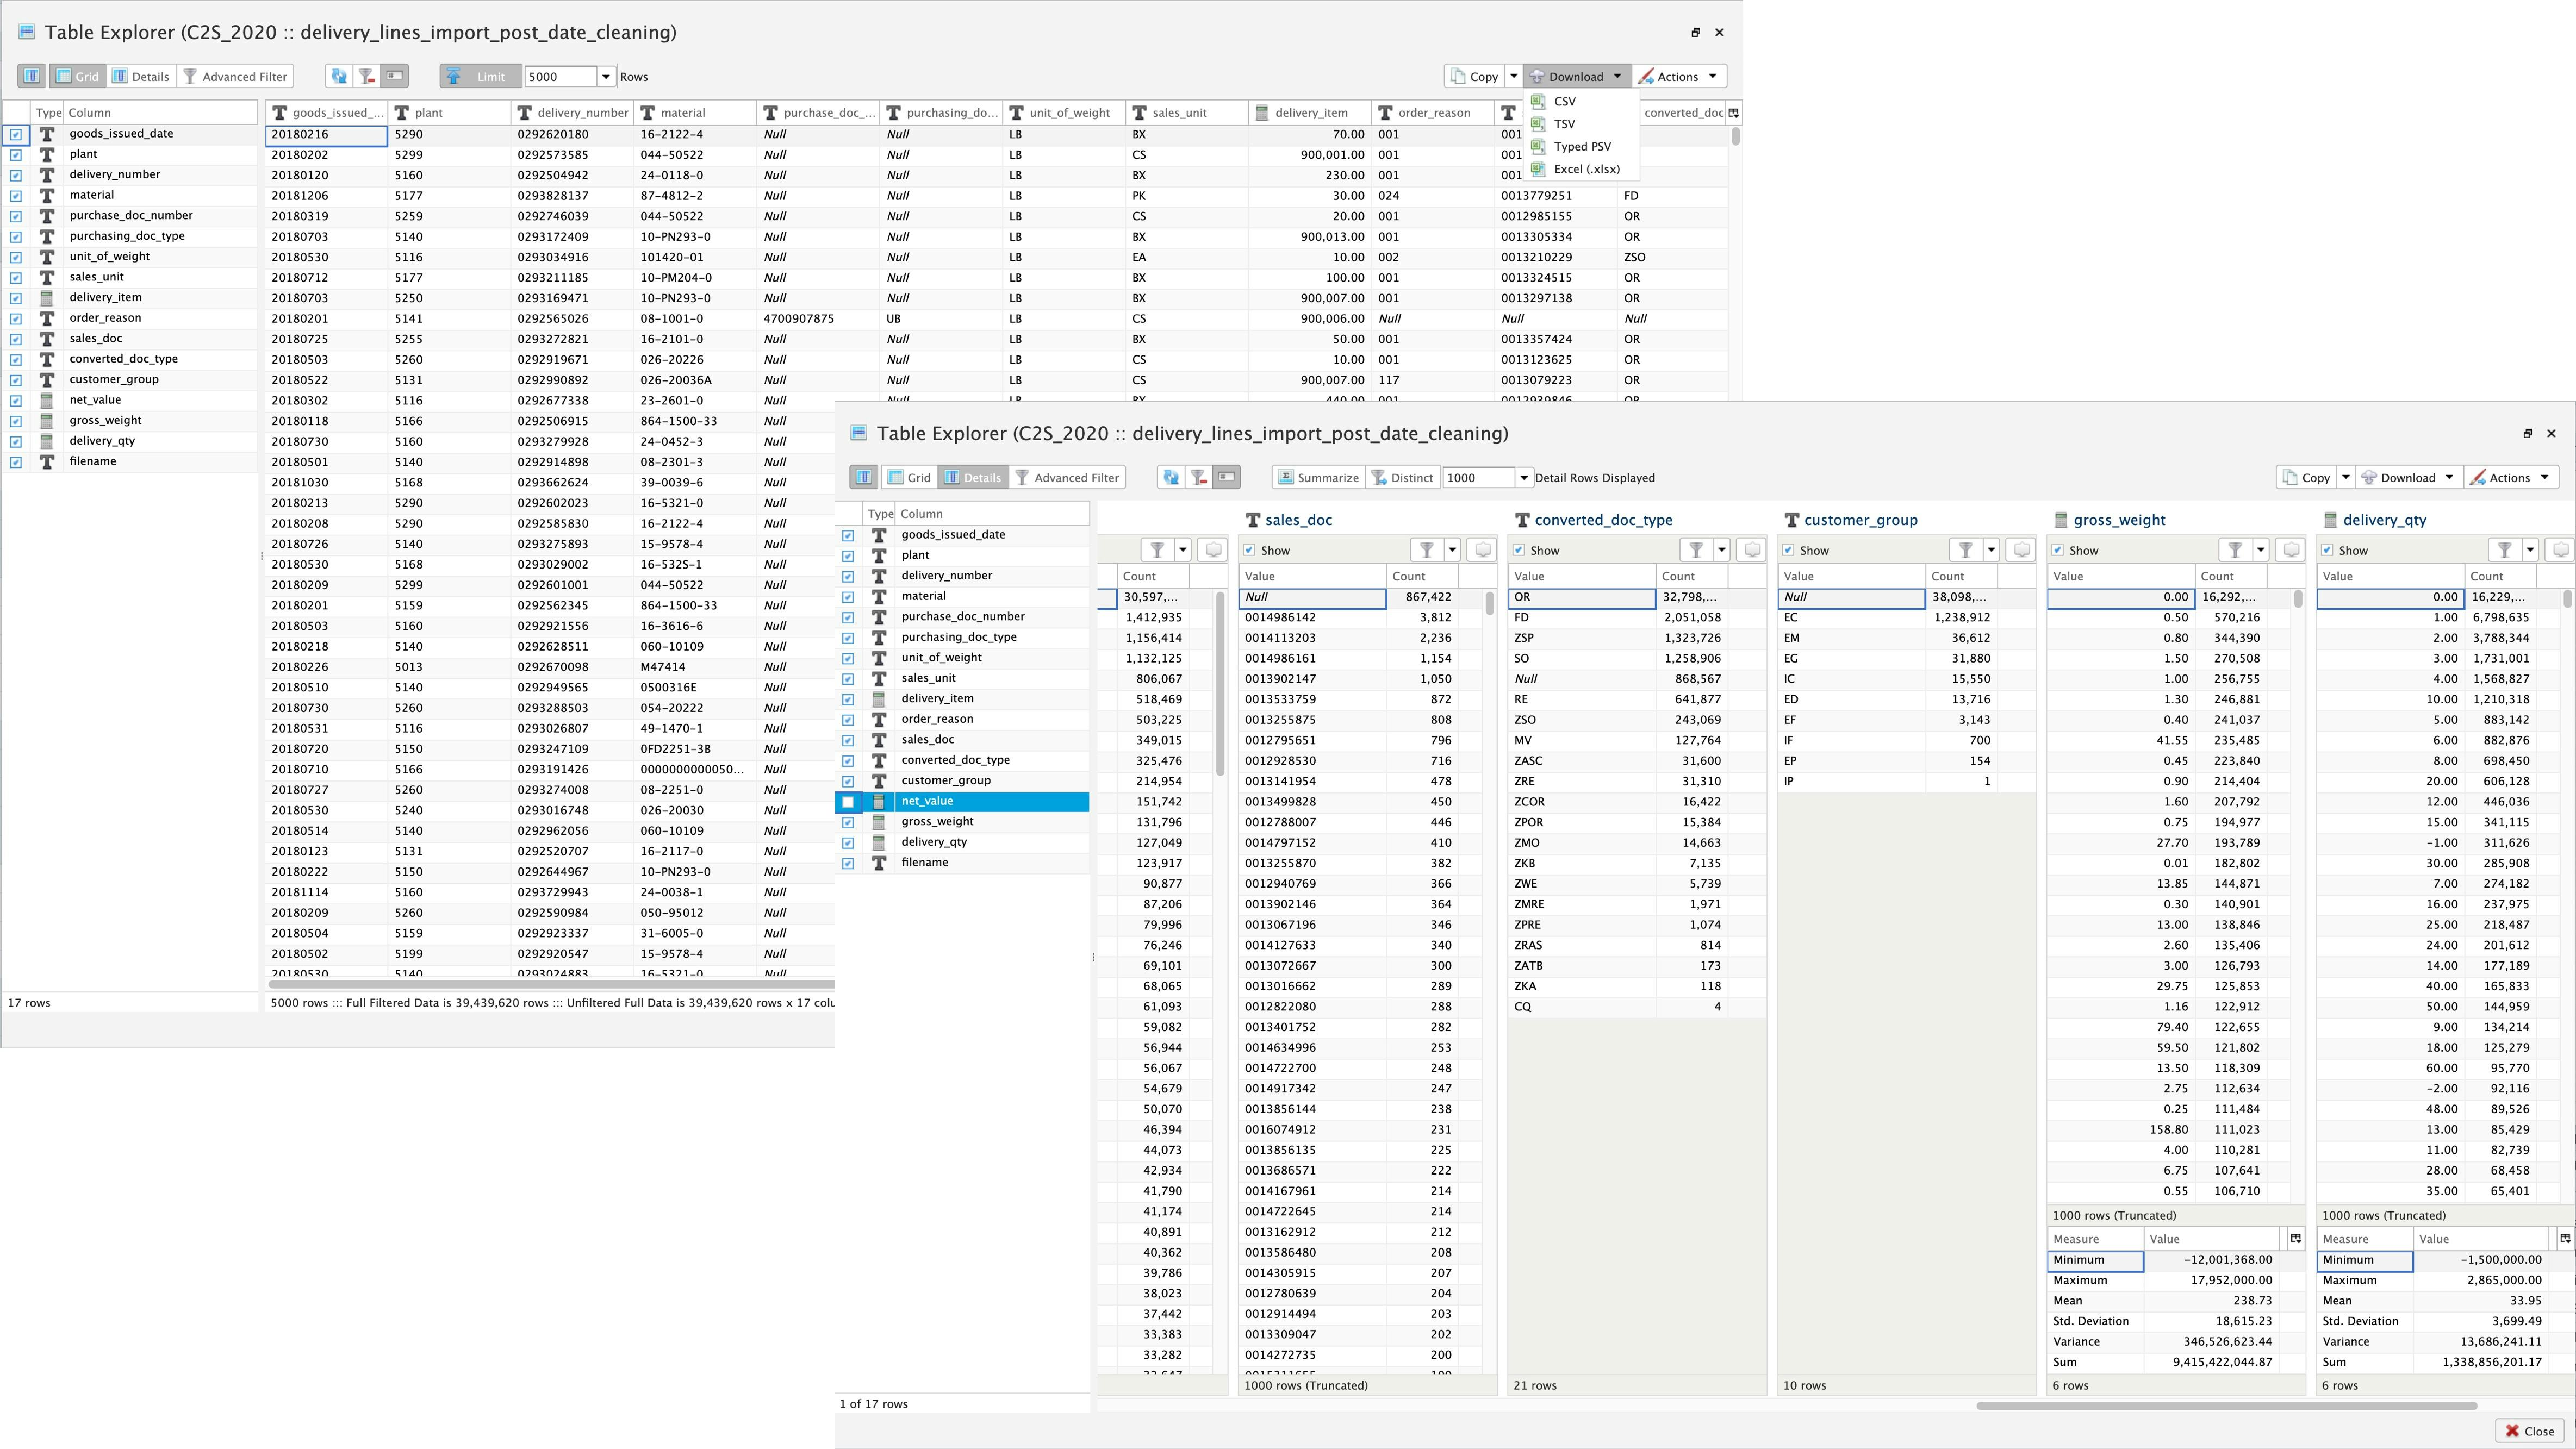
Task: Refresh the table data
Action: point(339,76)
